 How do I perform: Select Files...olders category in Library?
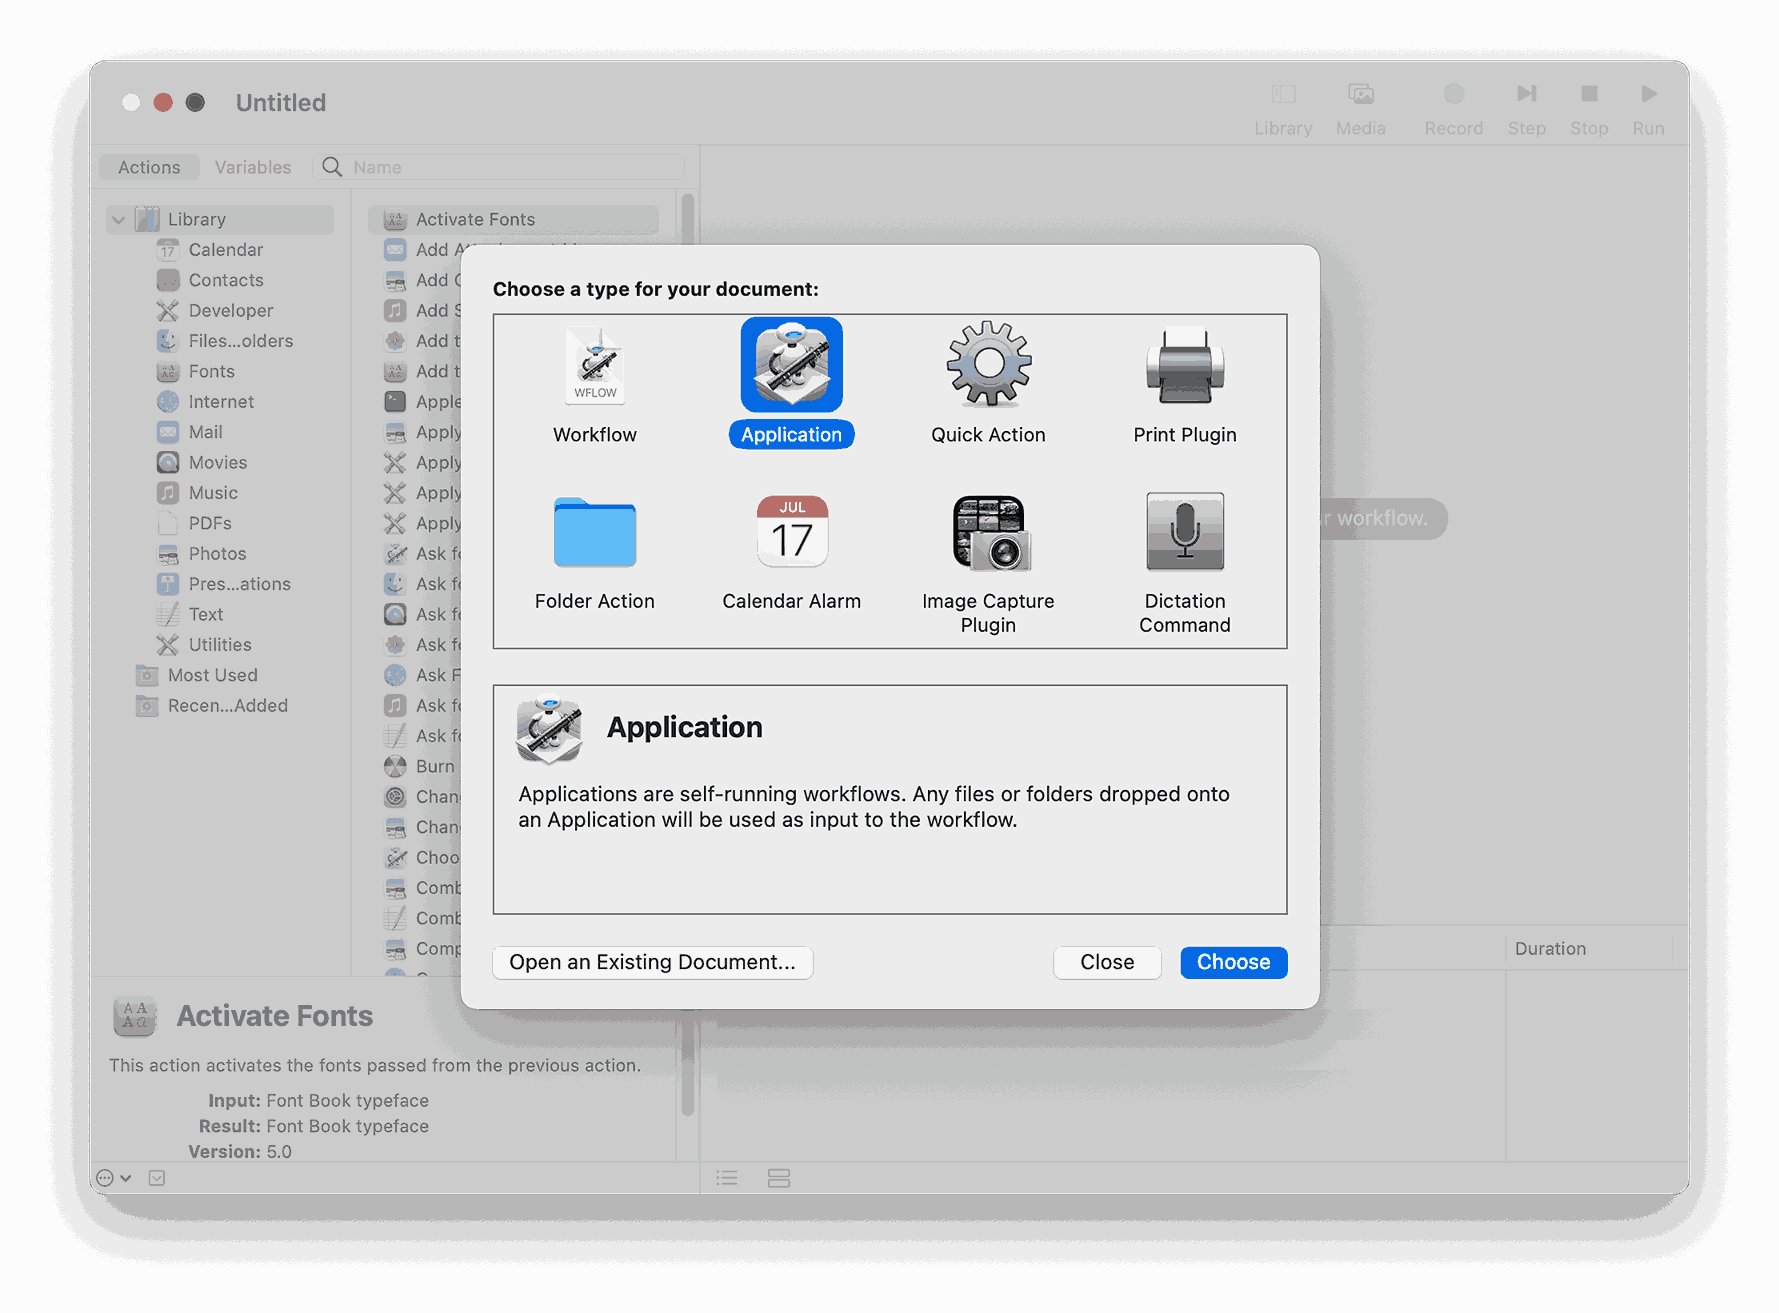[240, 341]
